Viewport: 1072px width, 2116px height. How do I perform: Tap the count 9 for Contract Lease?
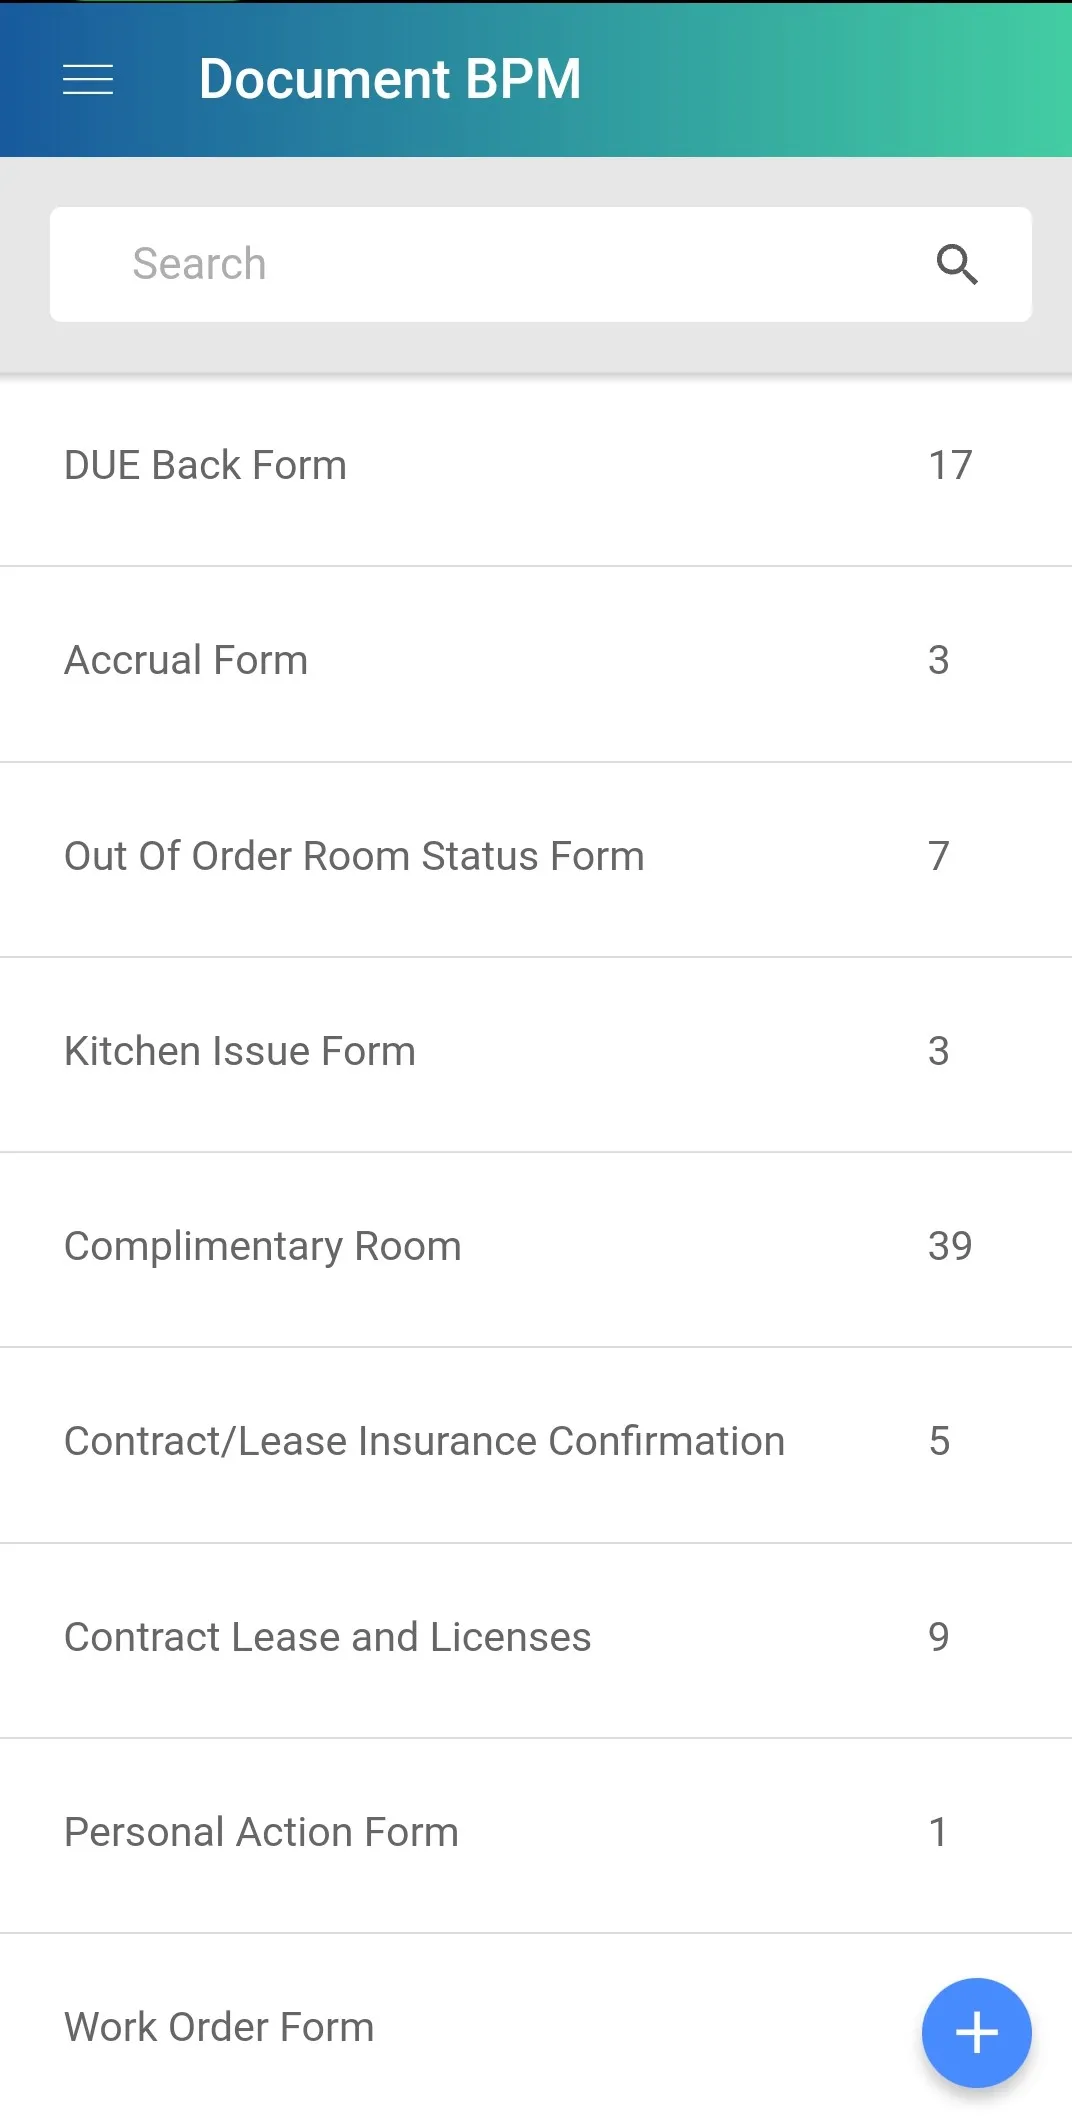point(938,1637)
